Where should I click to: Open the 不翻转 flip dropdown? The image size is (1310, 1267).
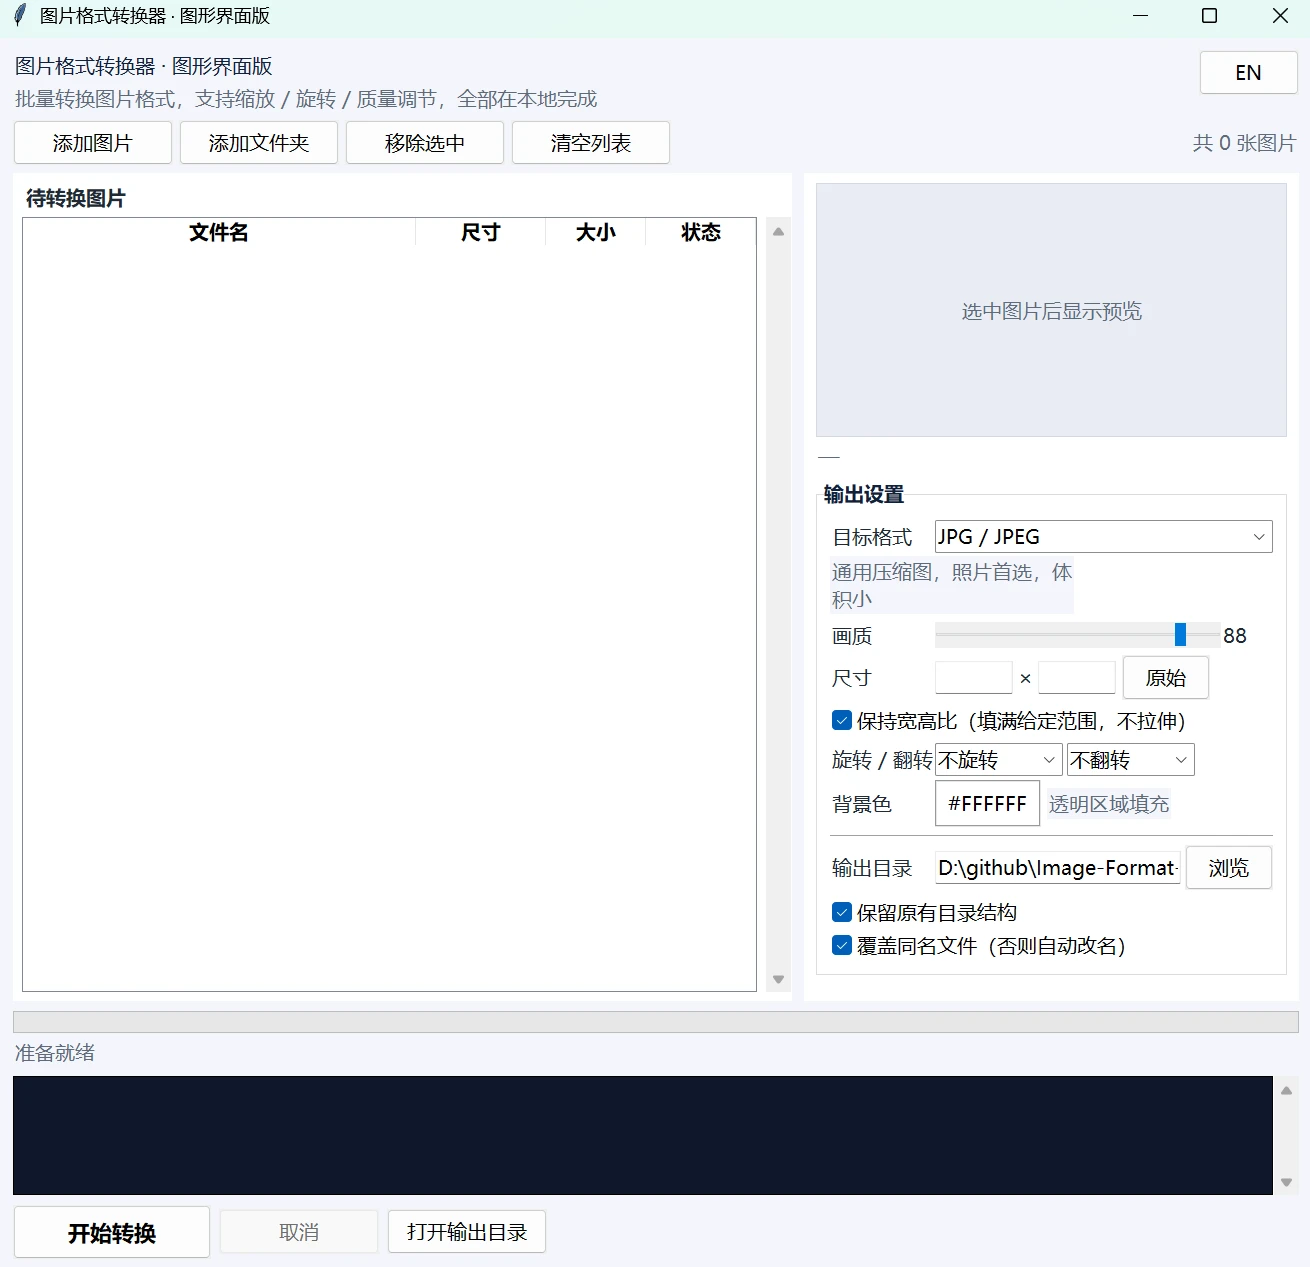coord(1131,760)
